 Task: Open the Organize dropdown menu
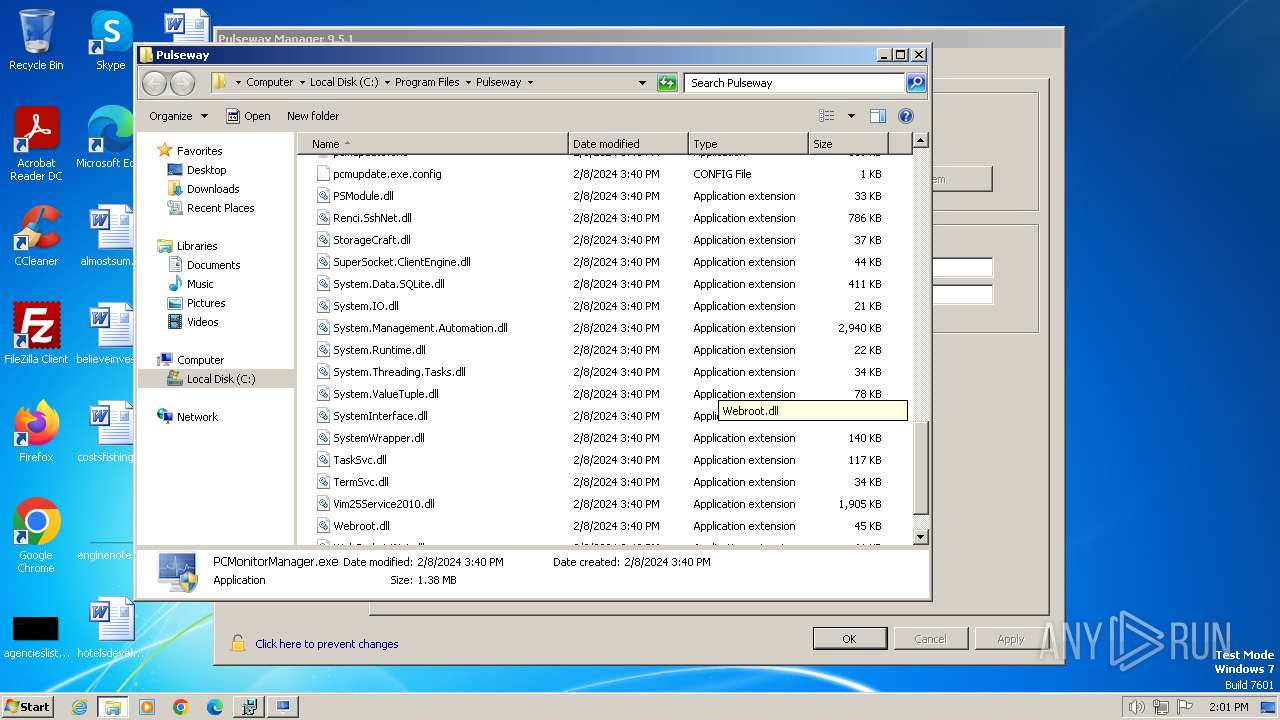[178, 116]
